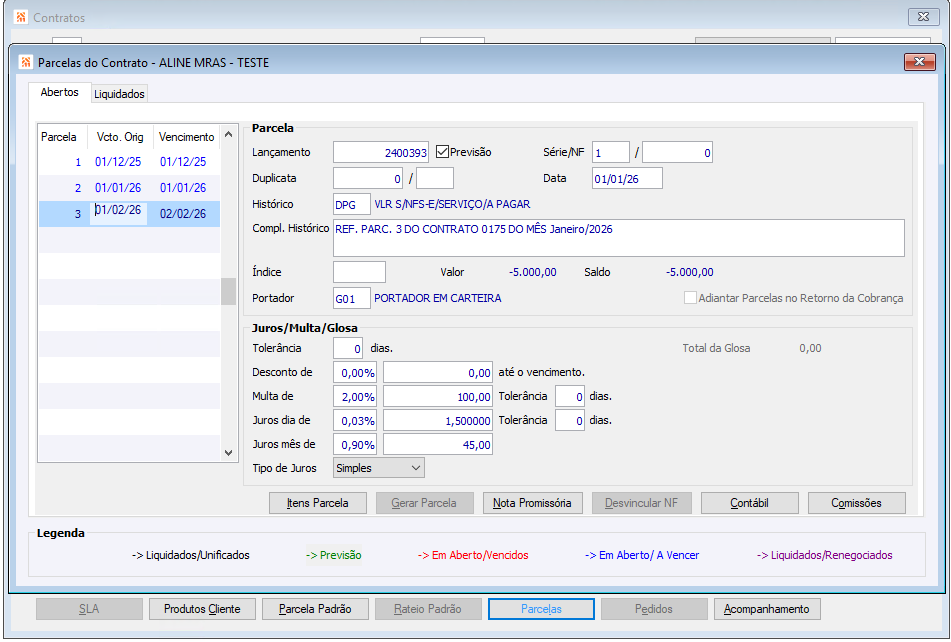The height and width of the screenshot is (642, 951).
Task: Select the Abertos tab
Action: [x=59, y=92]
